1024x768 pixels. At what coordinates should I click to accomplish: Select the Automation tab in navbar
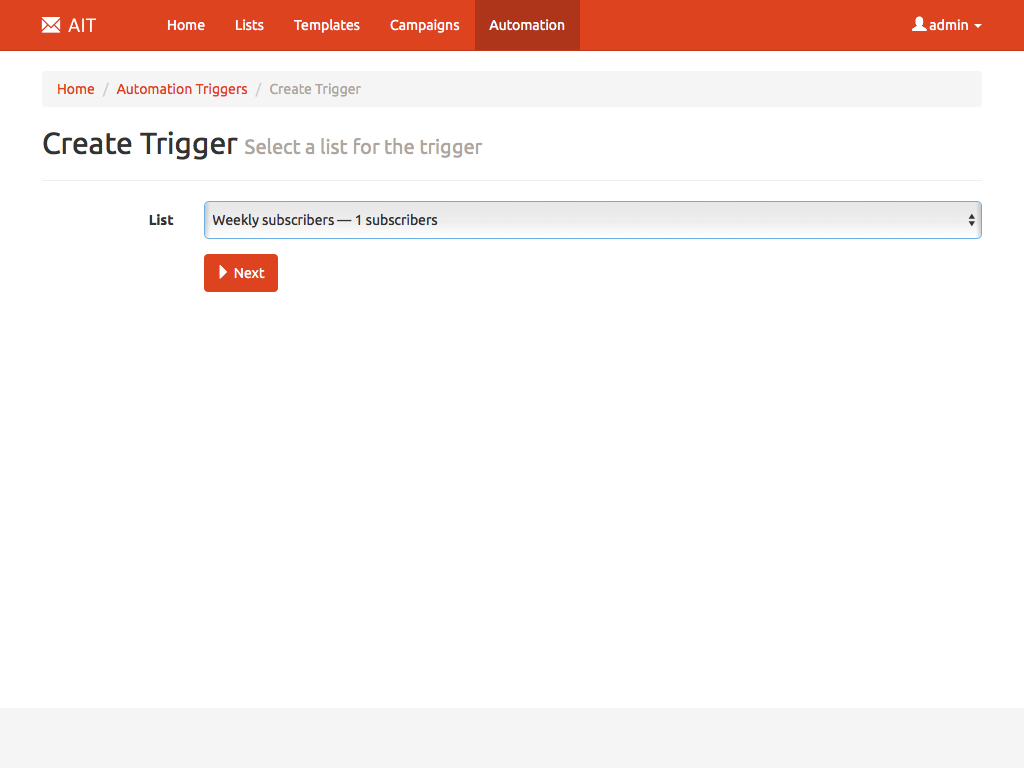(527, 25)
